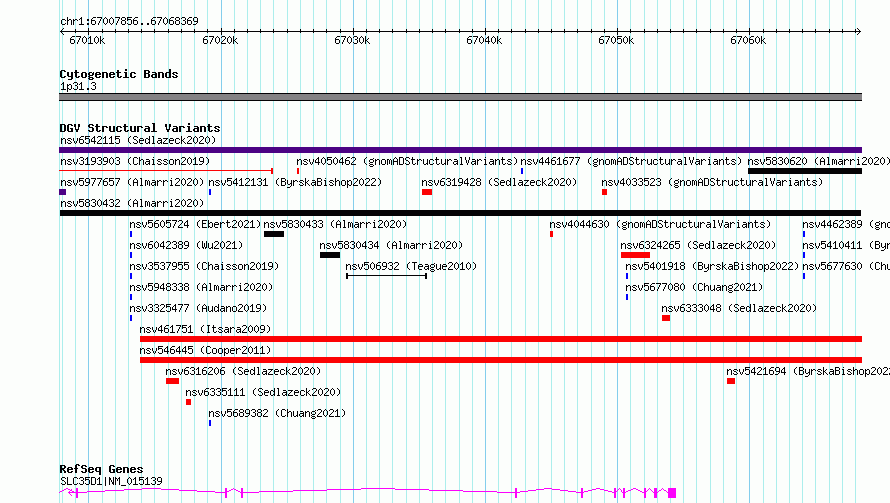The width and height of the screenshot is (890, 503).
Task: Select the long black nsv5830432 bar
Action: pos(460,213)
